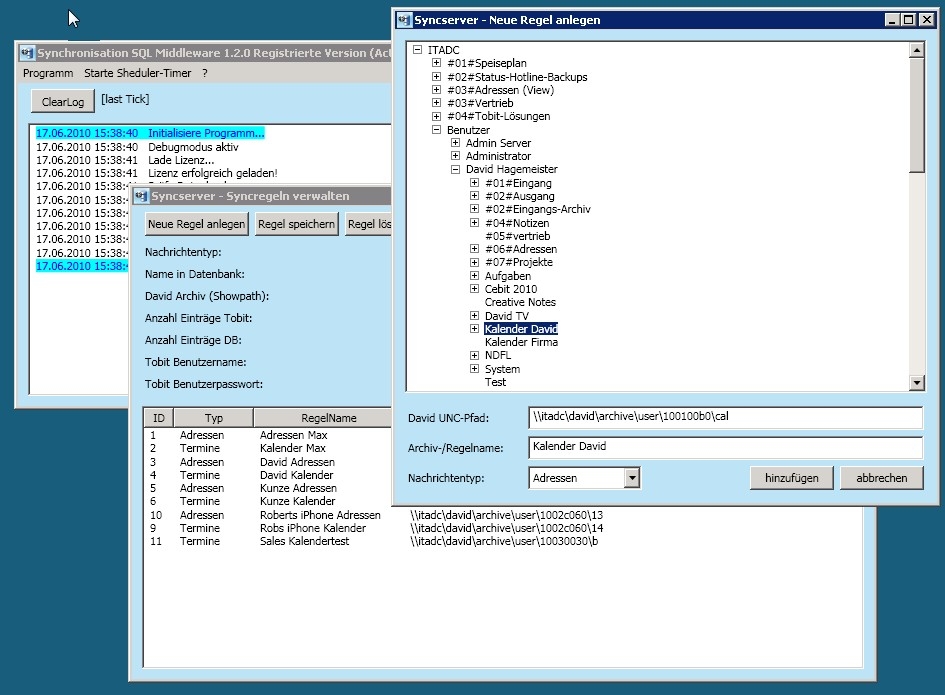Click the Initialisiere Programm log entry
Screen dimensions: 945x695
[150, 133]
